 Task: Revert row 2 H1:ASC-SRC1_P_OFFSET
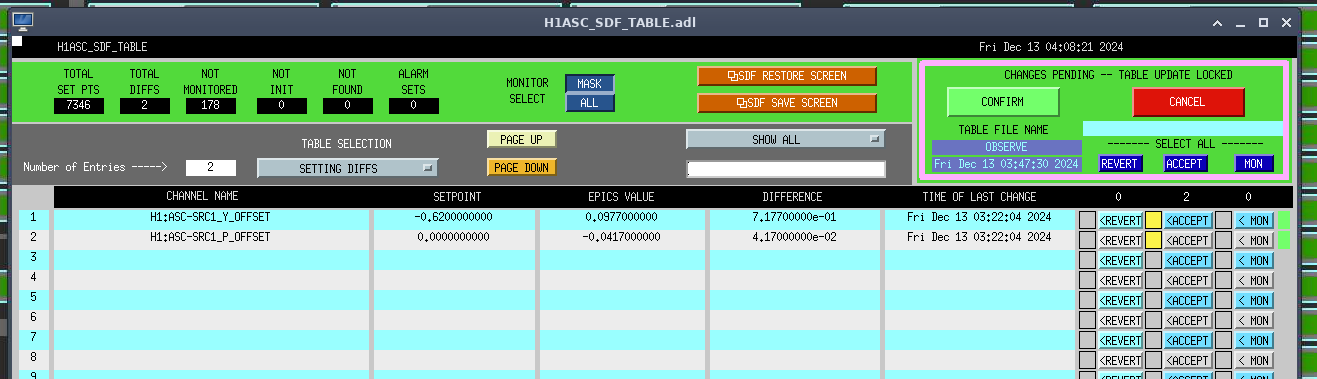point(1120,240)
